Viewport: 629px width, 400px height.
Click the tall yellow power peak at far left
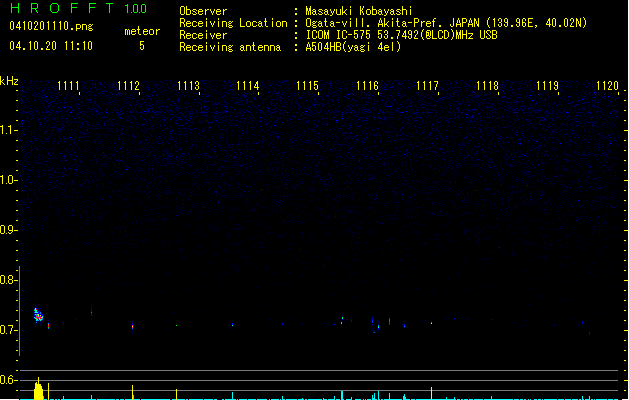click(x=38, y=389)
